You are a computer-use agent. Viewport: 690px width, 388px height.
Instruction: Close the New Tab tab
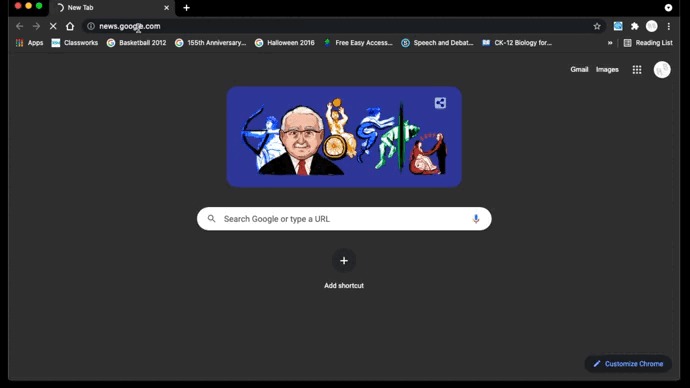(166, 7)
